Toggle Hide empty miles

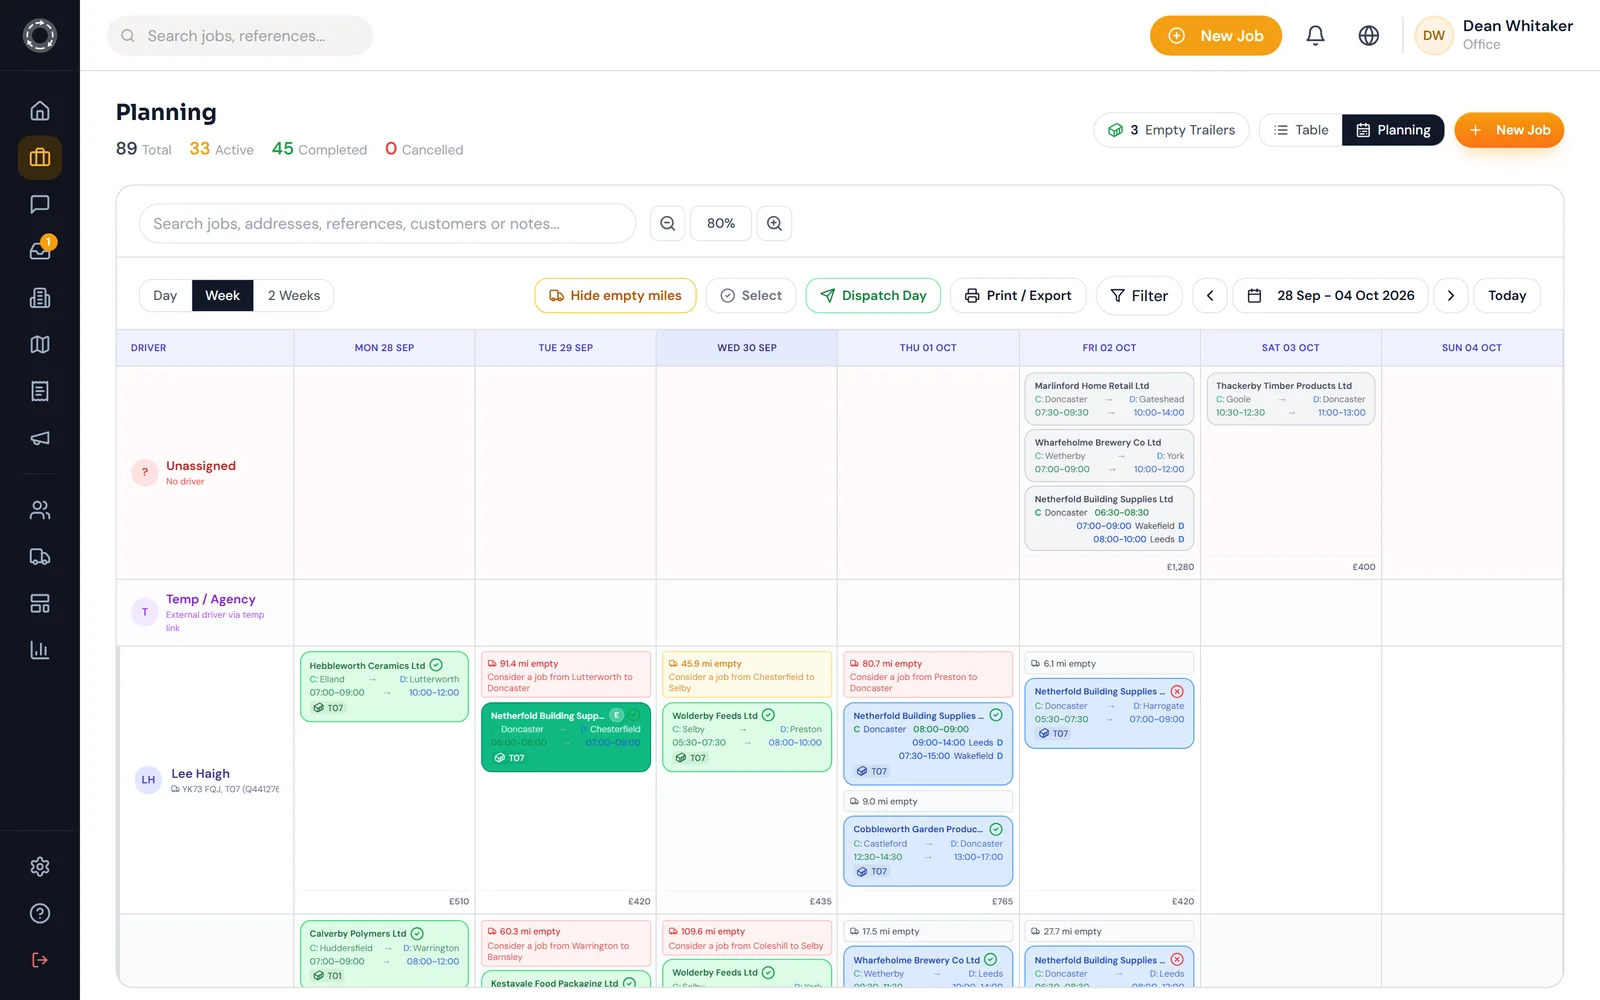click(615, 295)
